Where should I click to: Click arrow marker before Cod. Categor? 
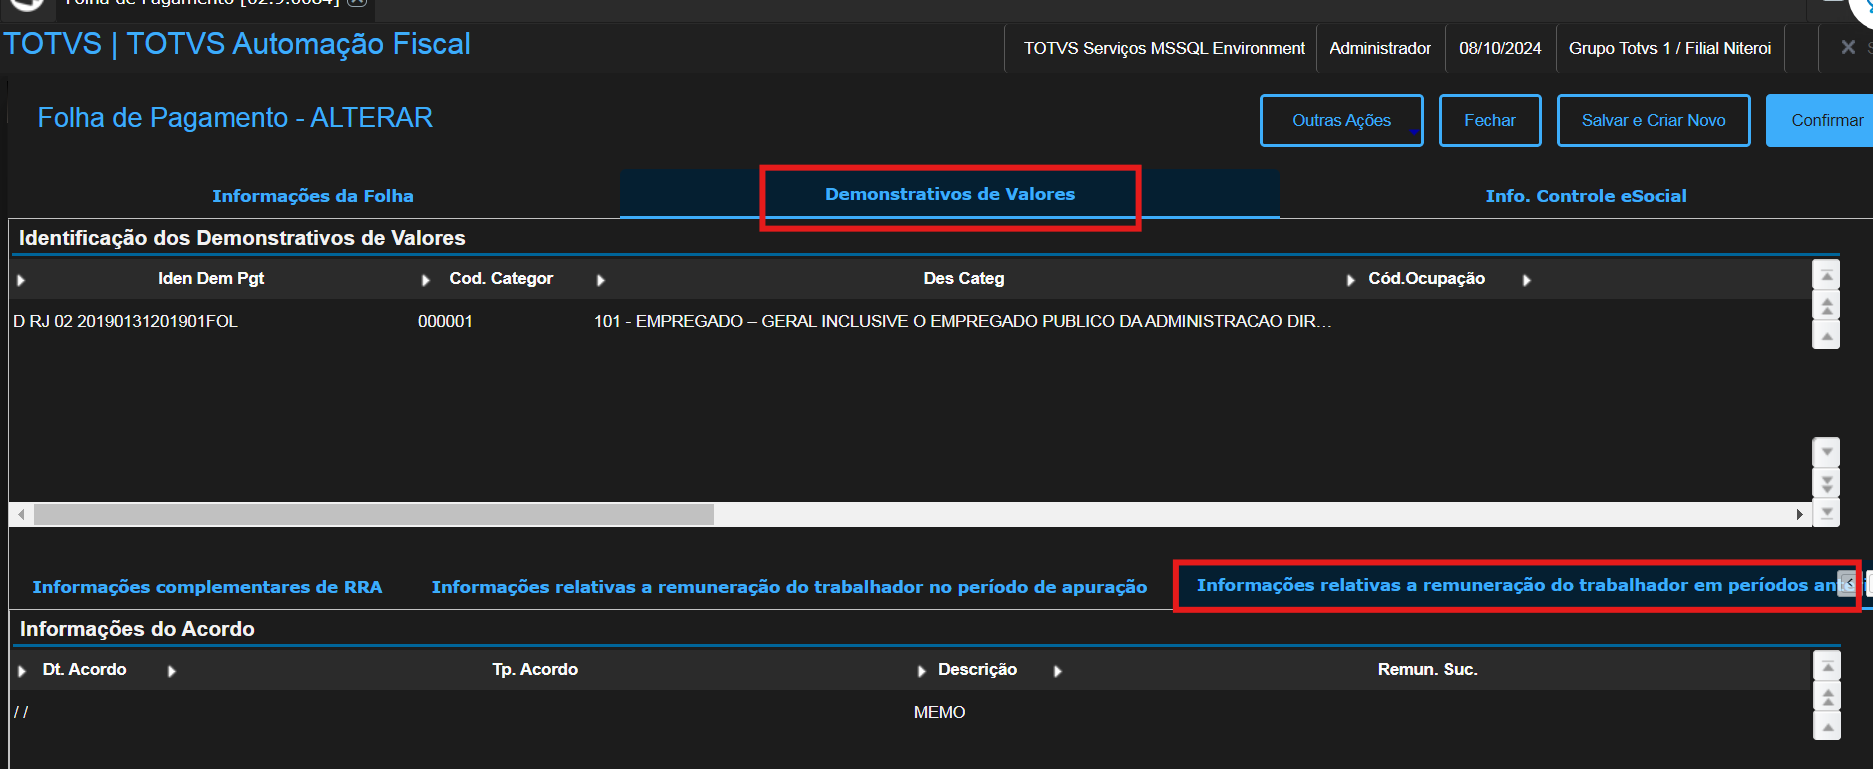426,280
